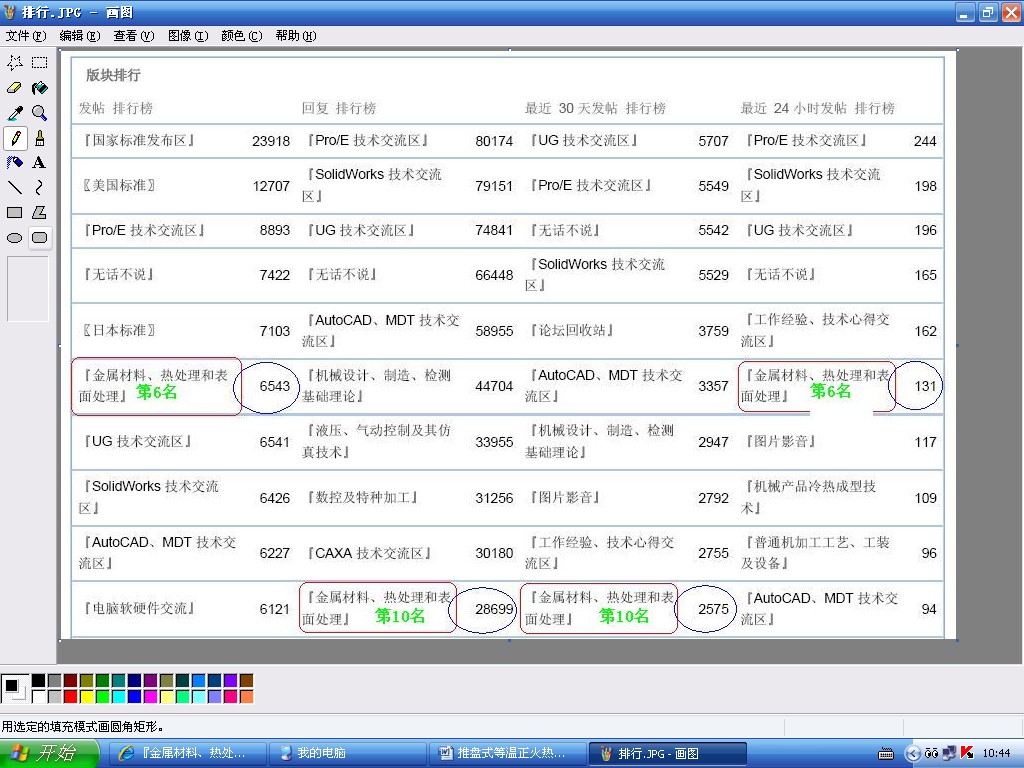Click the 排行.JPG - 画图 taskbar button
The width and height of the screenshot is (1024, 768).
668,753
